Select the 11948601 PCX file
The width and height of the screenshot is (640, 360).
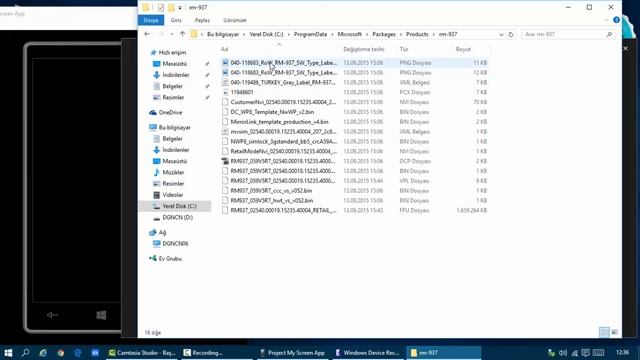[x=354, y=92]
